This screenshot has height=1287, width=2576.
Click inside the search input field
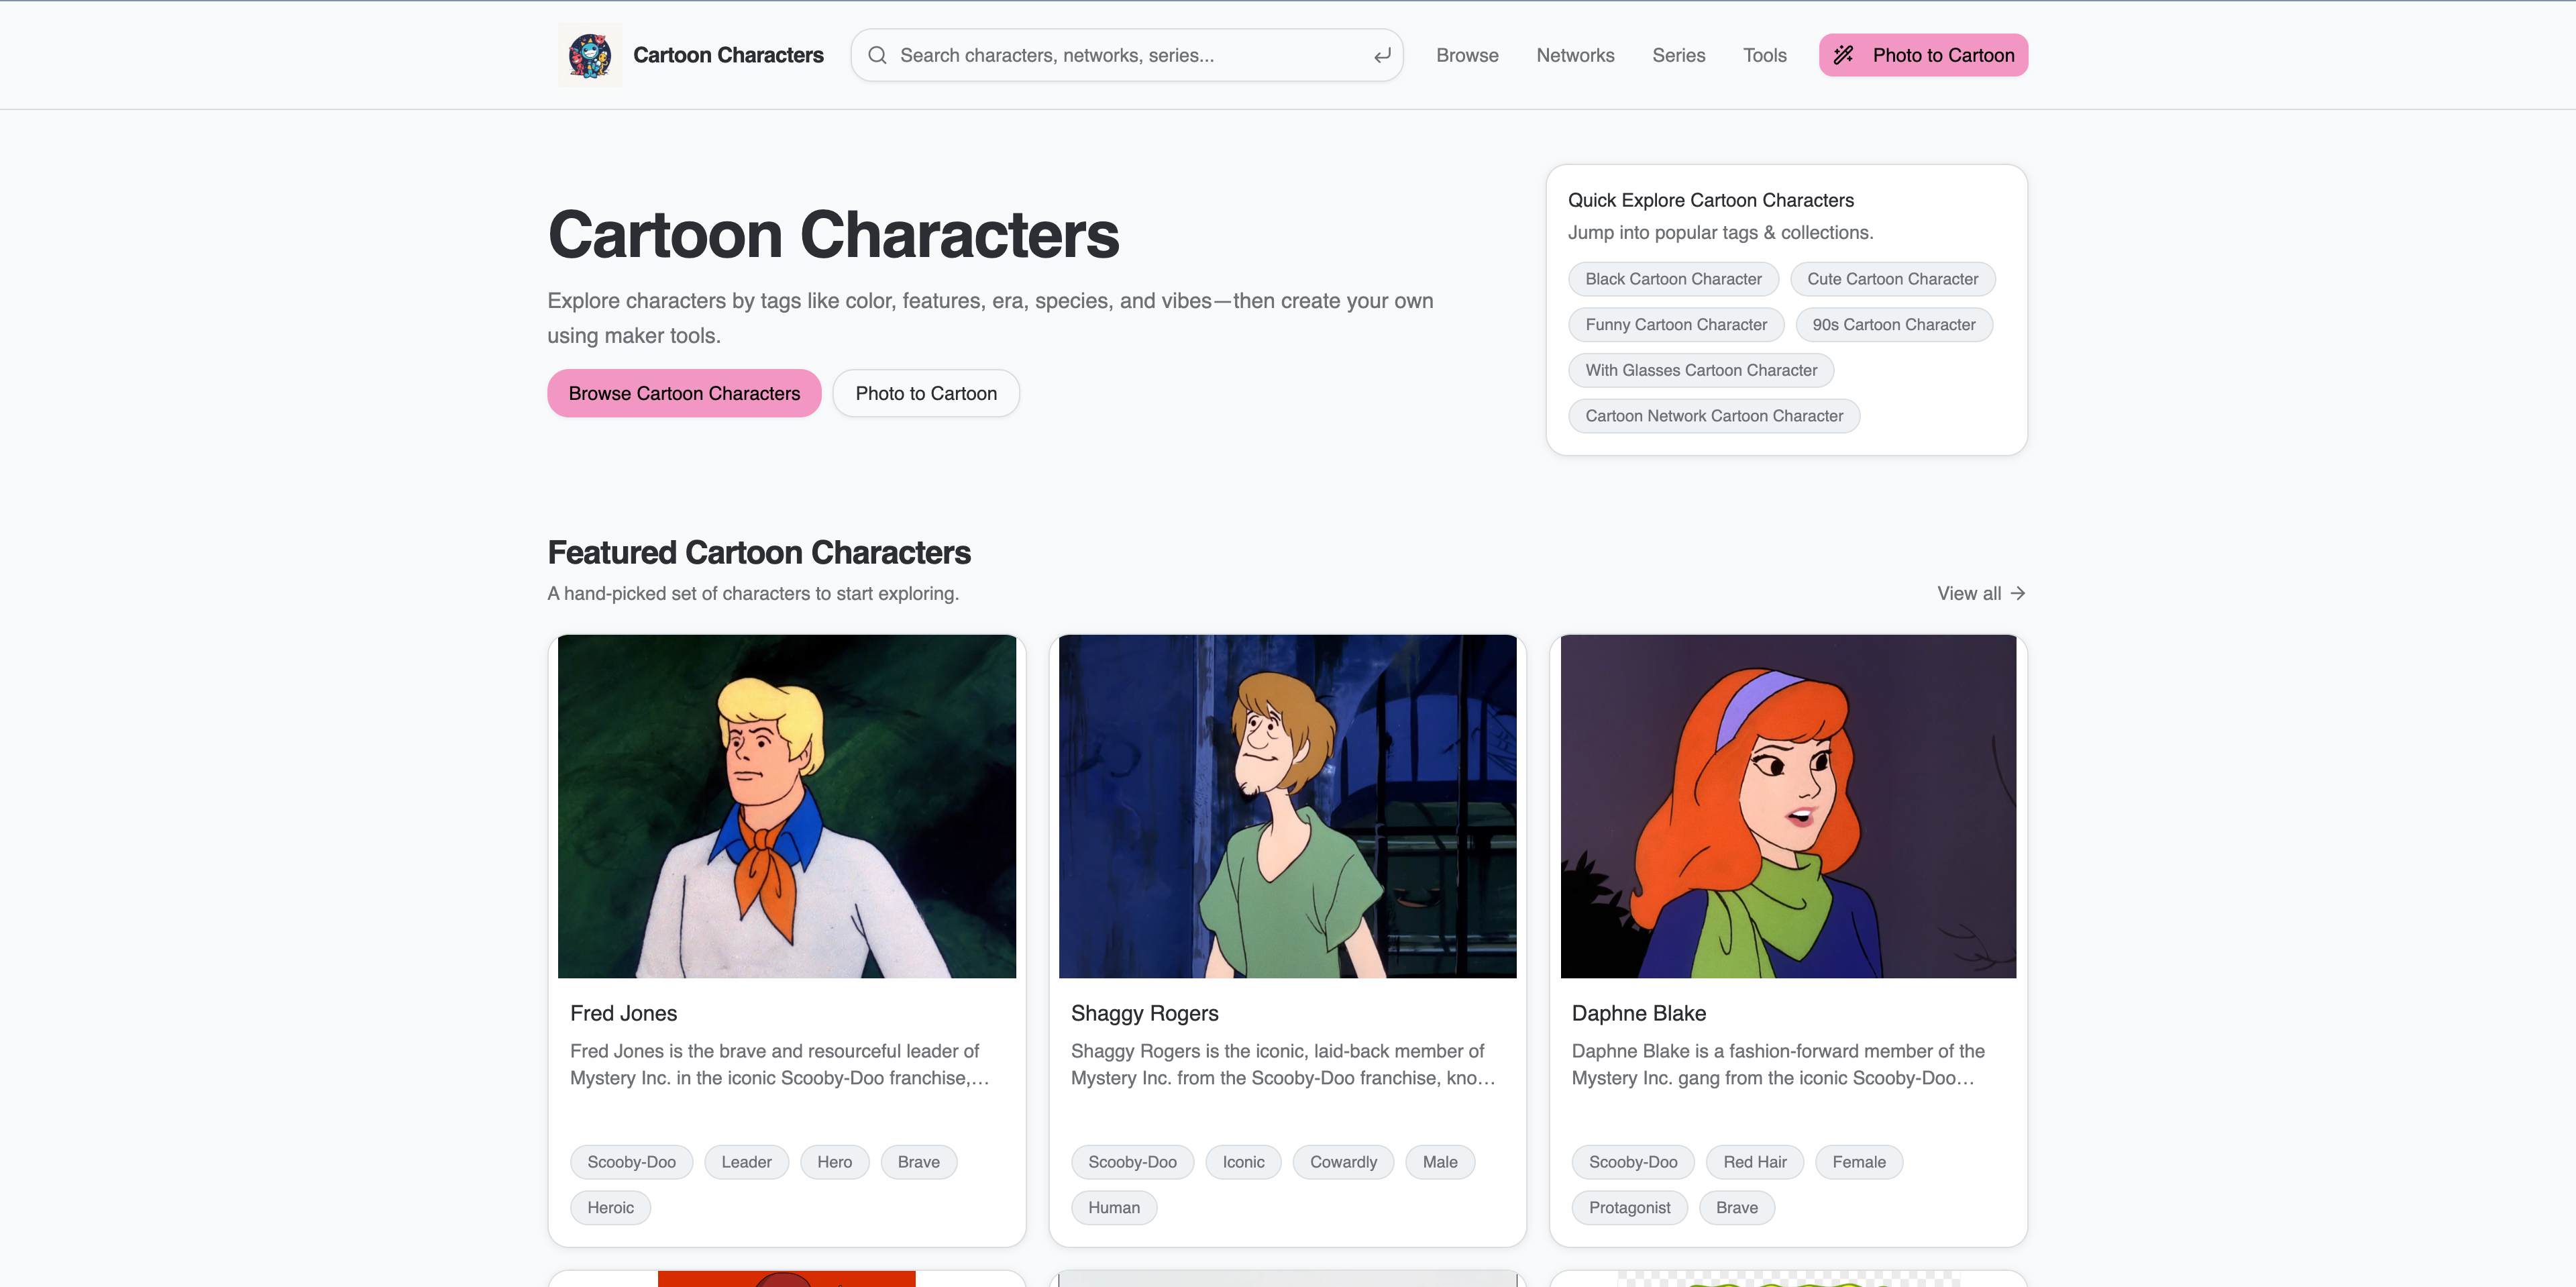[x=1100, y=55]
